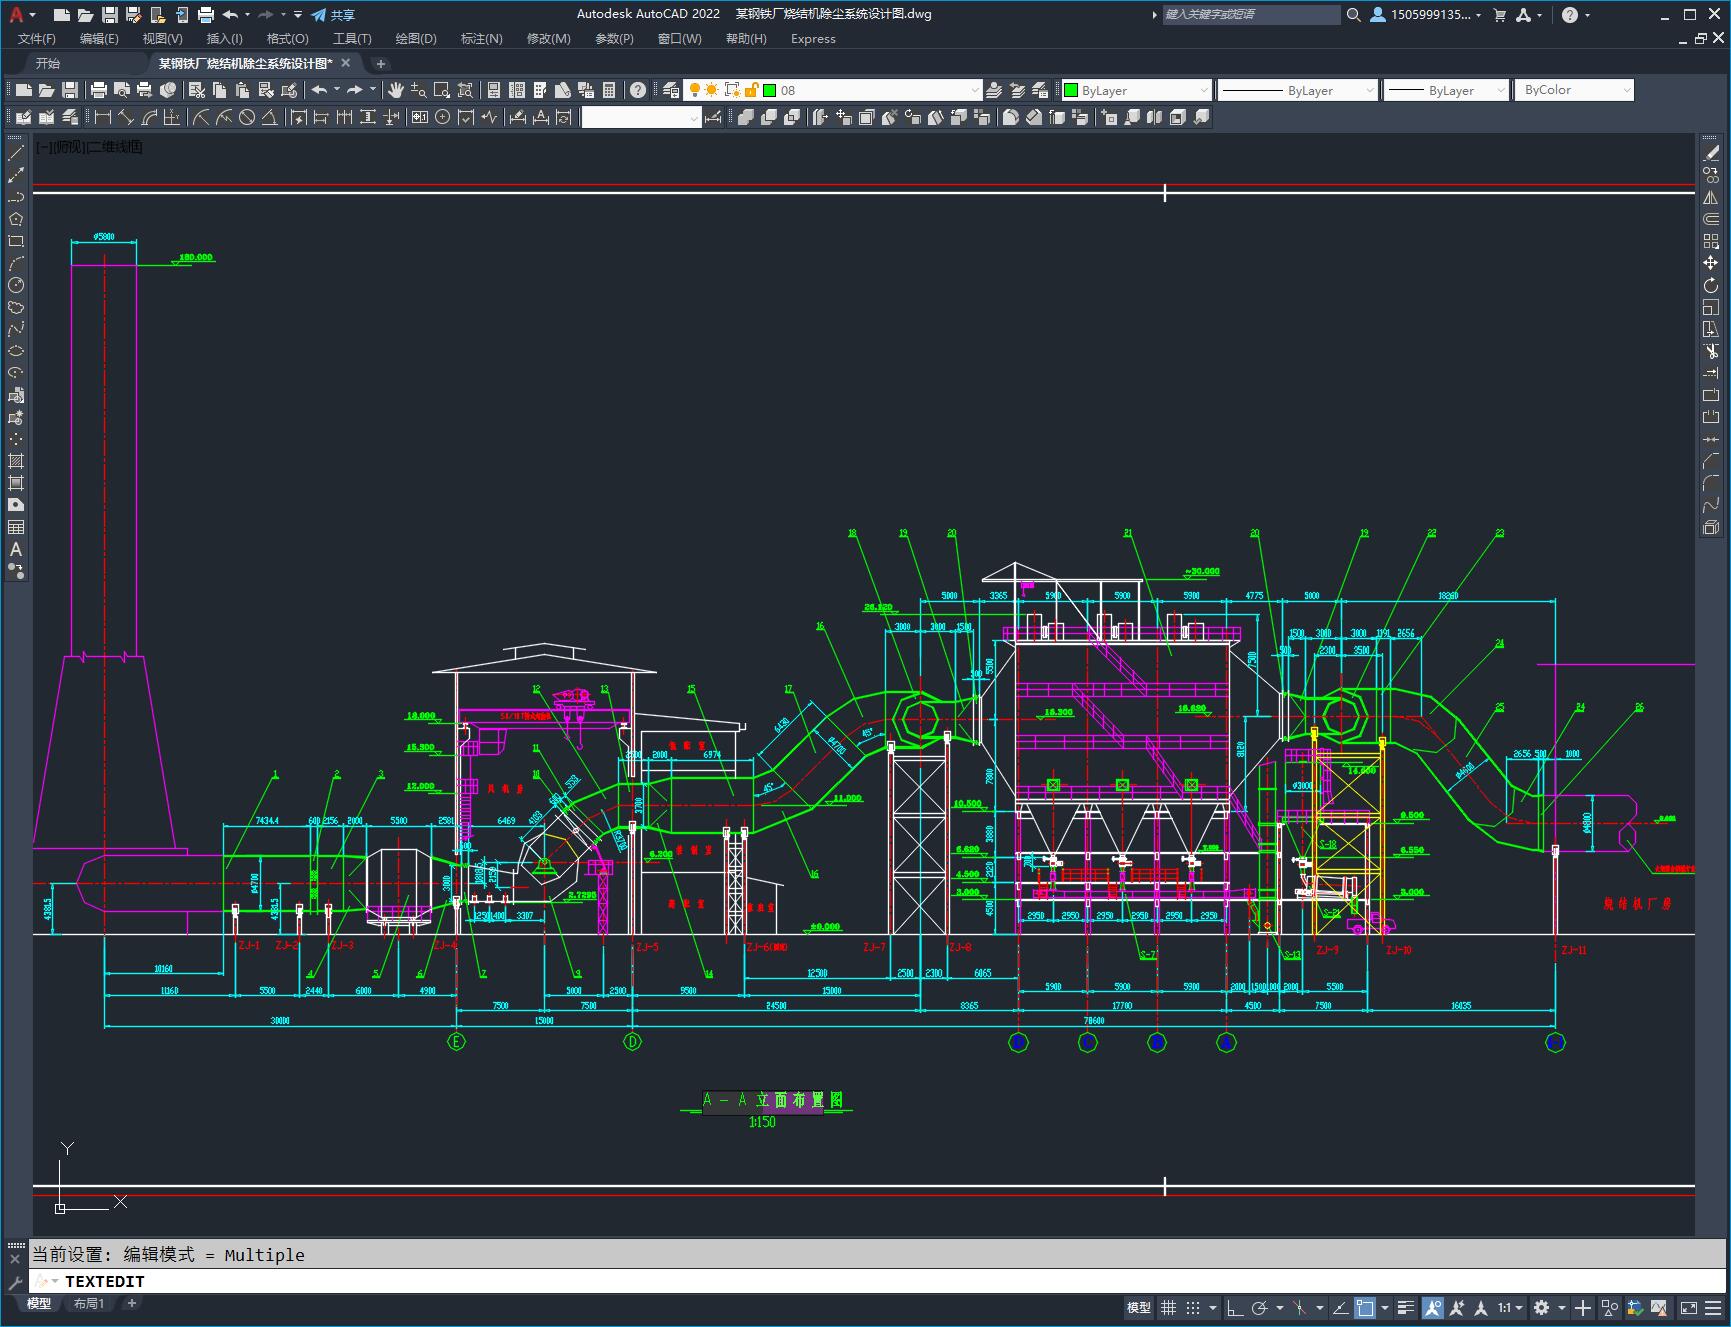Screen dimensions: 1731x1327
Task: Click the 共享 share button
Action: (x=333, y=15)
